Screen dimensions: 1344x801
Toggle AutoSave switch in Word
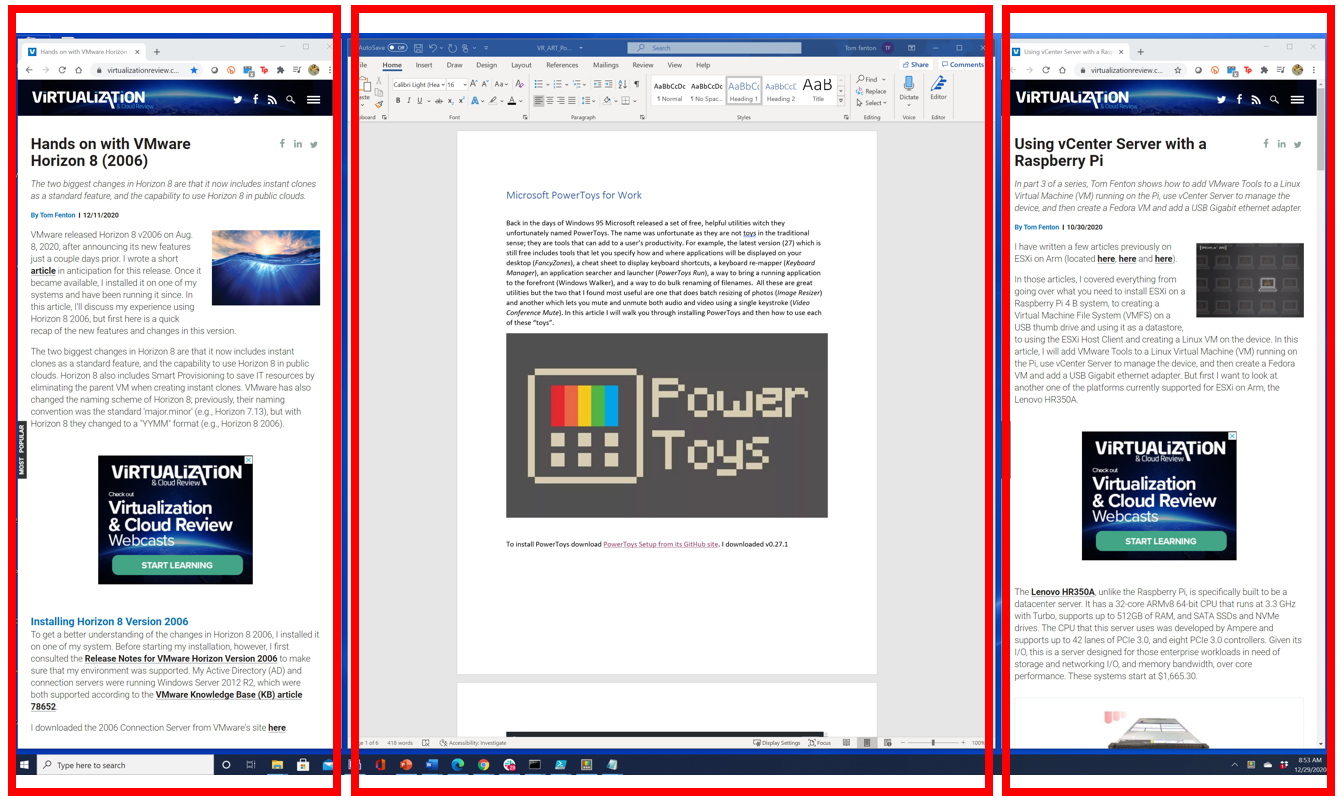(398, 47)
